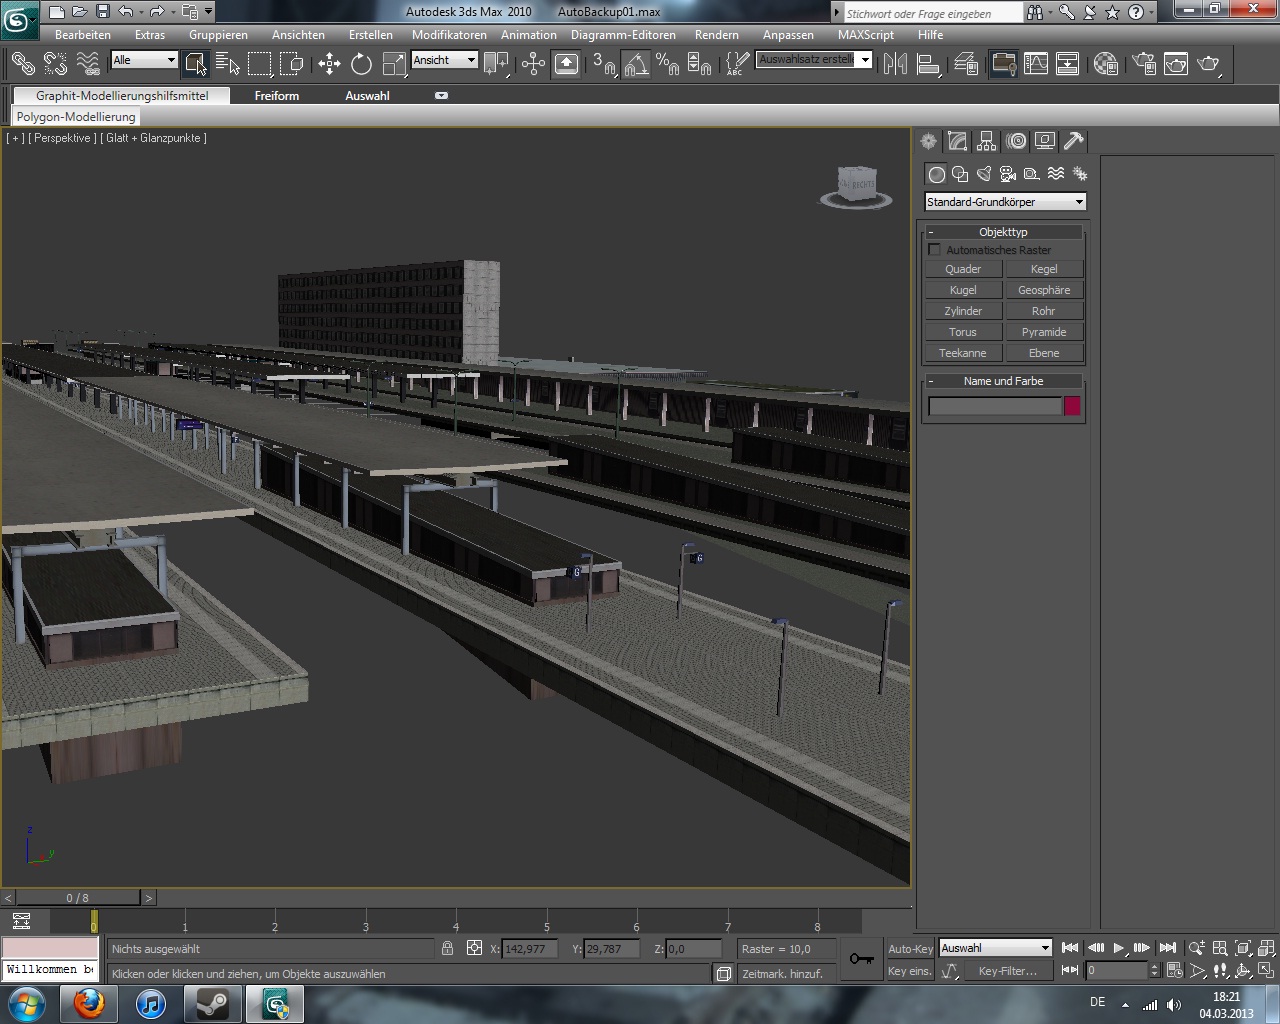
Task: Select the Lights creation category icon
Action: click(x=984, y=174)
